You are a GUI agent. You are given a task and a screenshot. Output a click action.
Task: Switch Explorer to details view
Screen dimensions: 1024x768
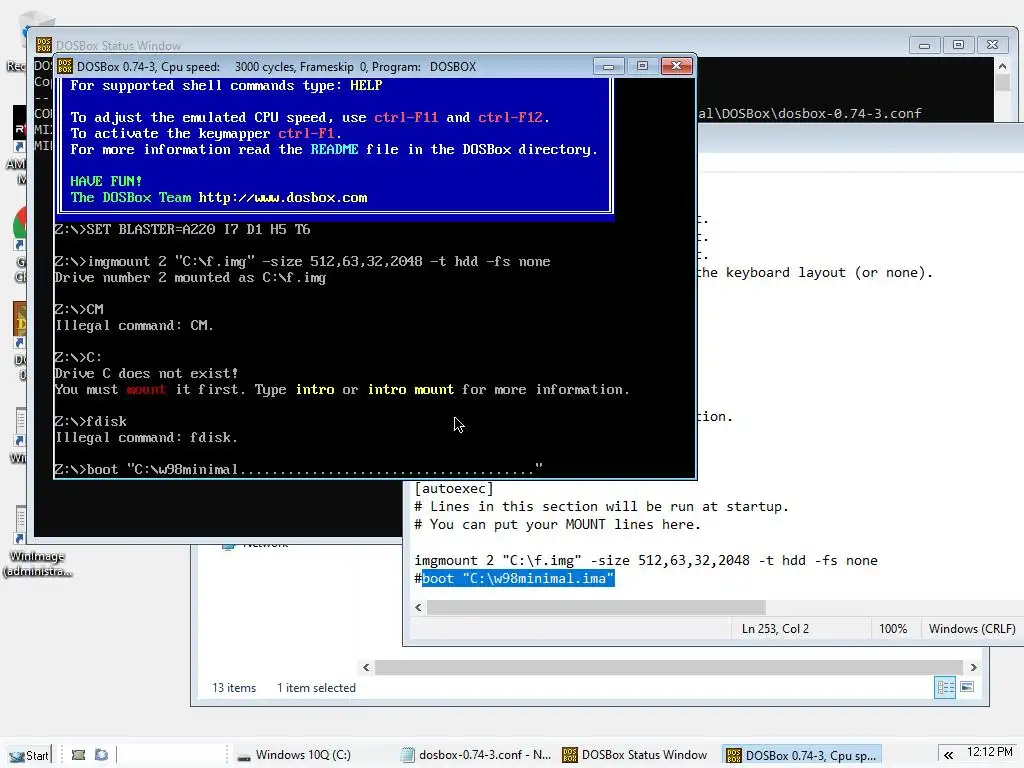click(x=945, y=687)
